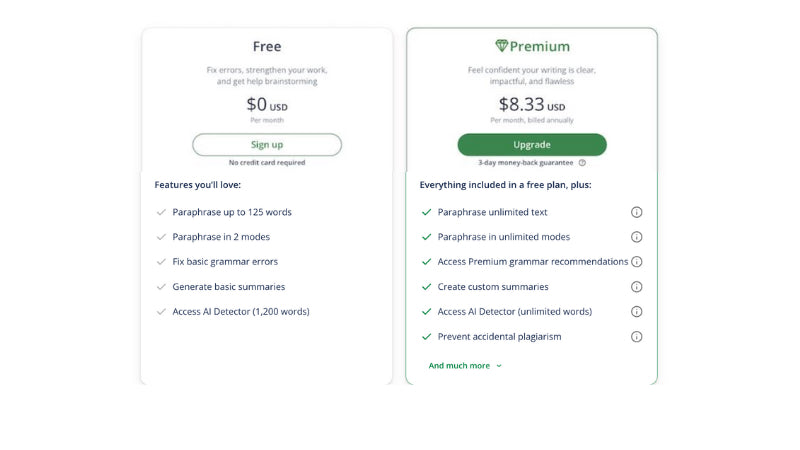Click the $8.33 USD price
Screen dimensions: 800x450
coord(532,105)
